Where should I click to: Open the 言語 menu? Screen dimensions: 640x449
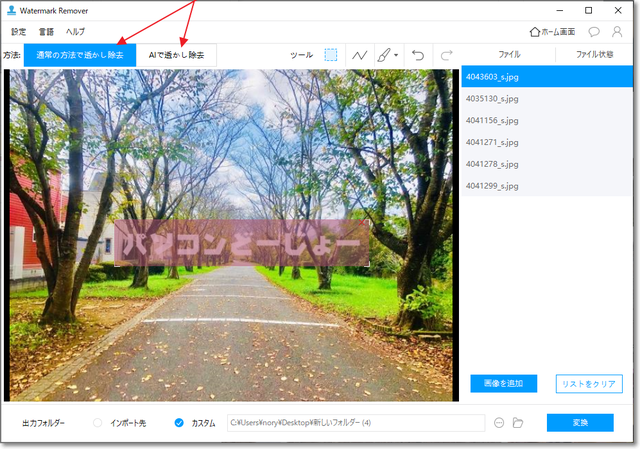point(46,32)
